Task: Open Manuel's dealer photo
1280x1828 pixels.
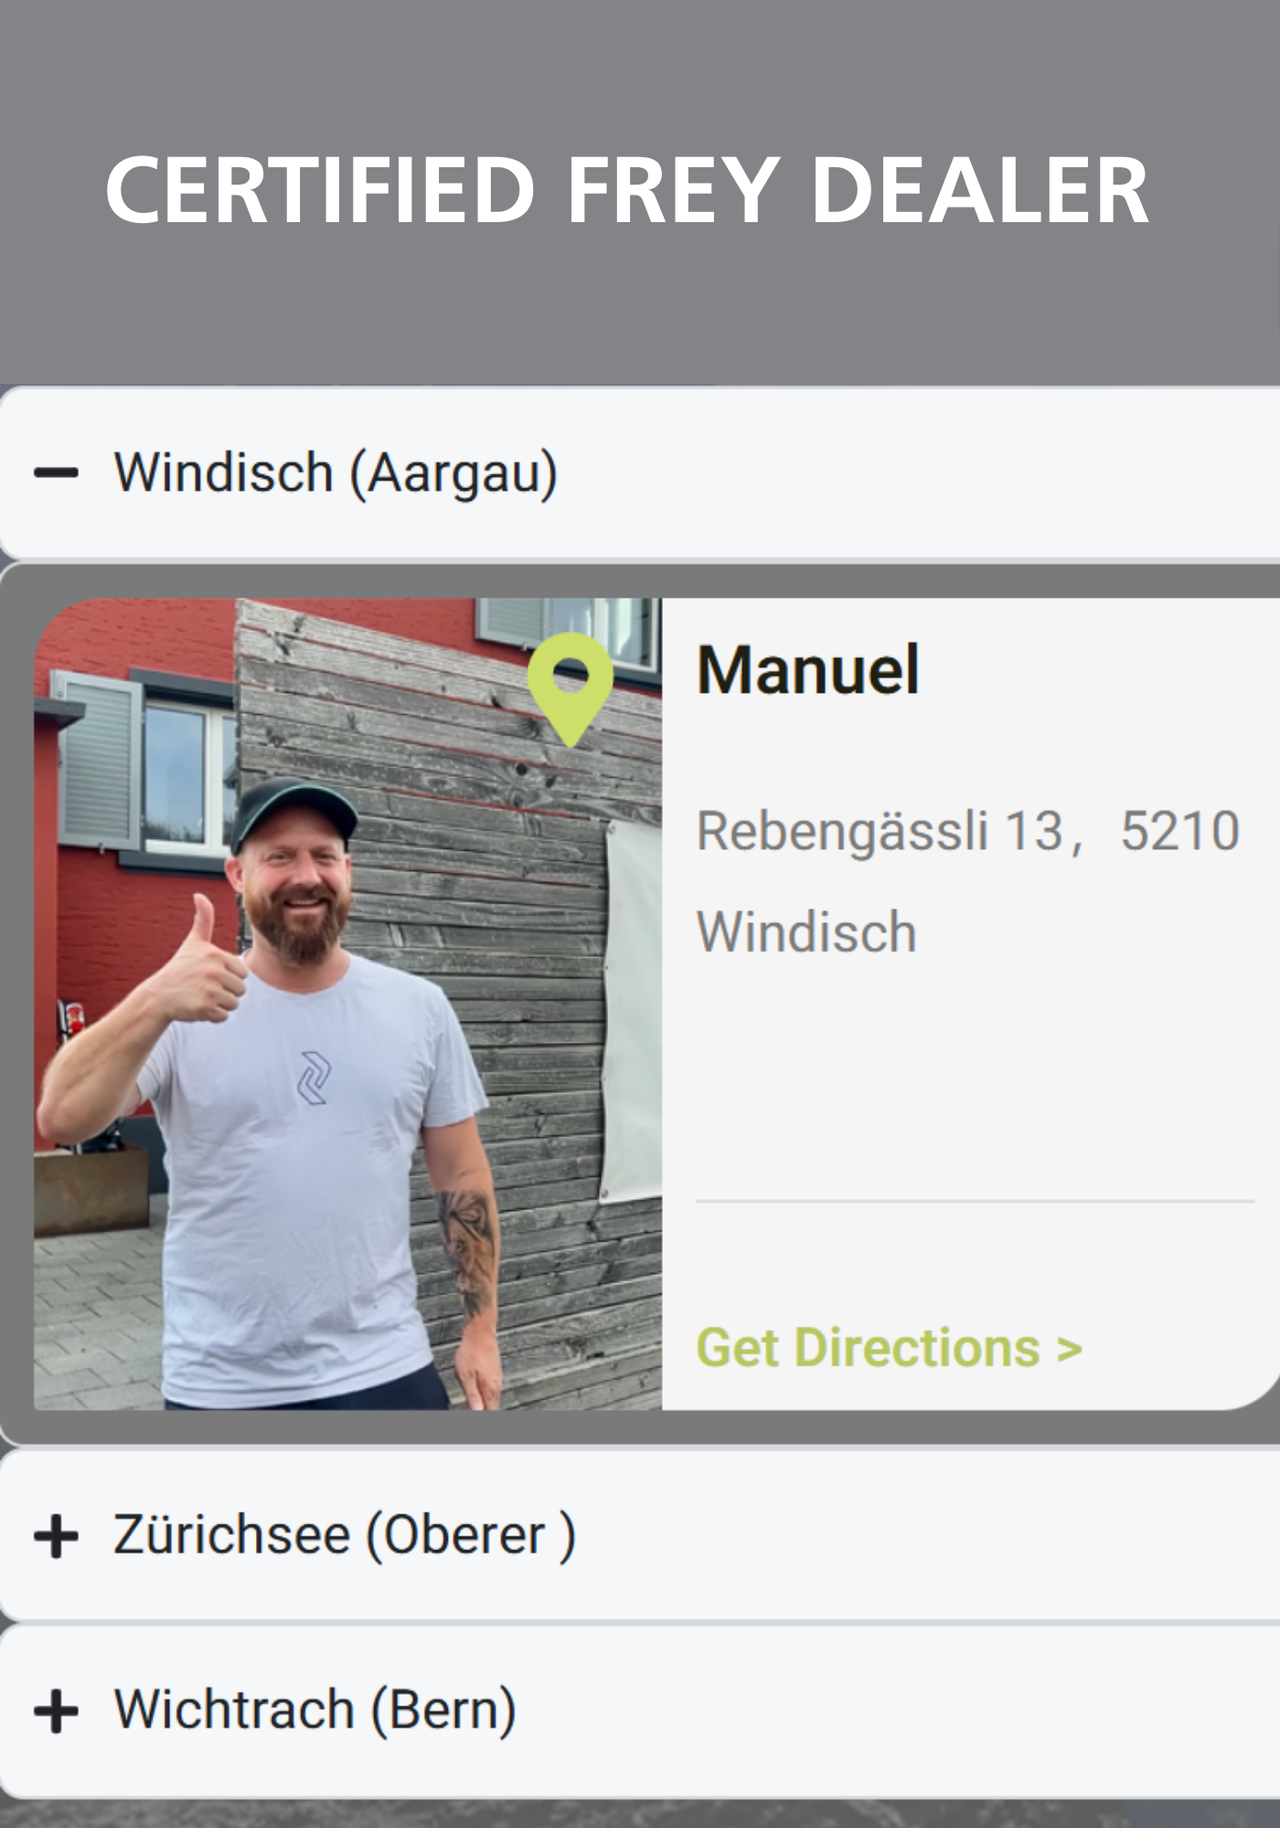Action: pos(348,1004)
